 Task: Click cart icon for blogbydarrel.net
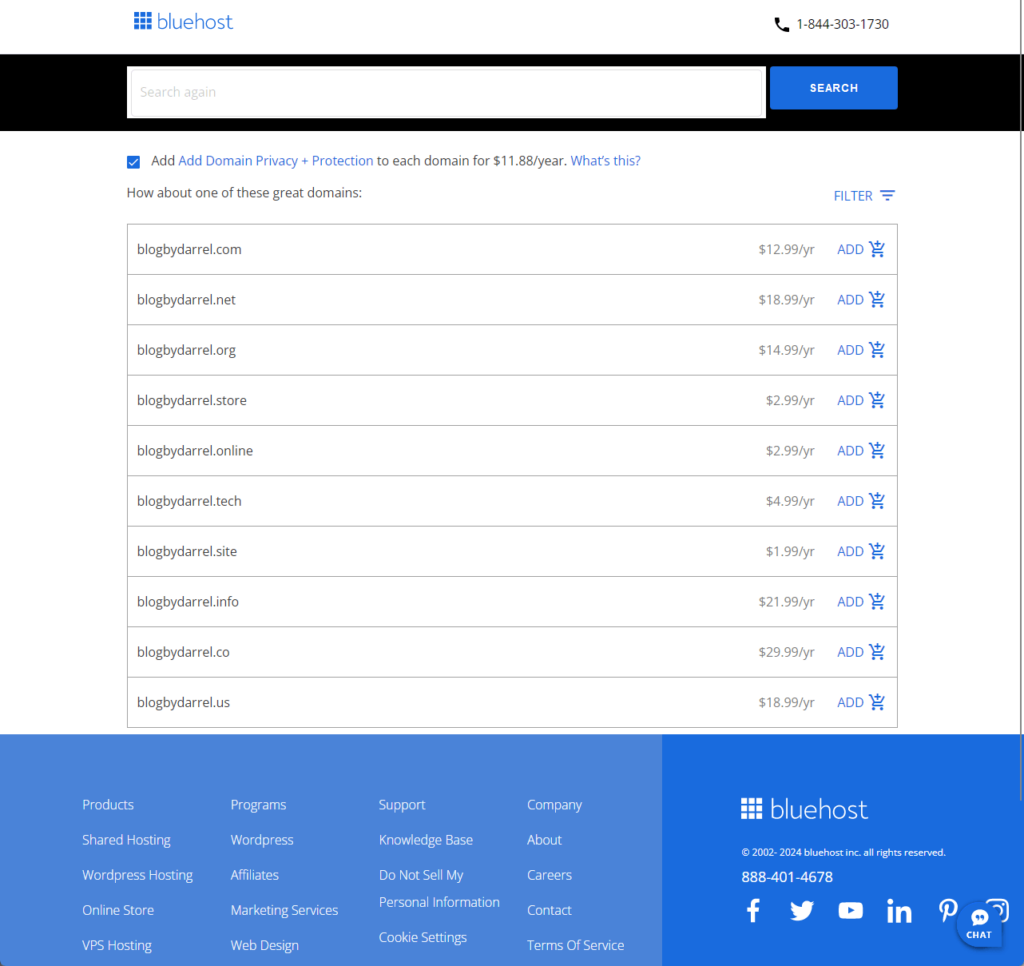pos(877,299)
